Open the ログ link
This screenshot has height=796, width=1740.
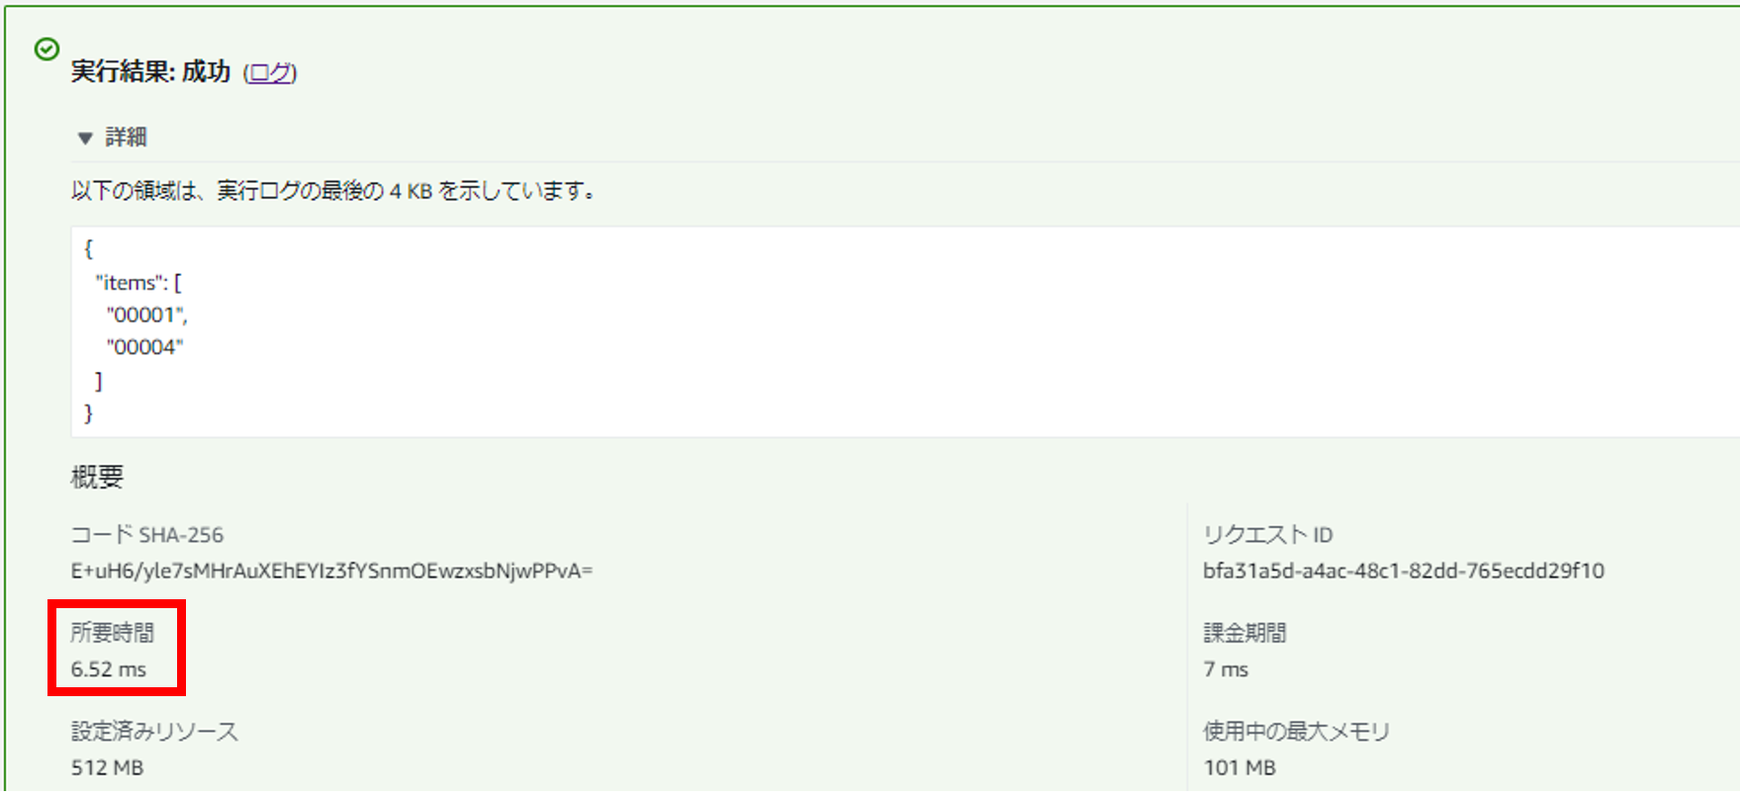(270, 73)
